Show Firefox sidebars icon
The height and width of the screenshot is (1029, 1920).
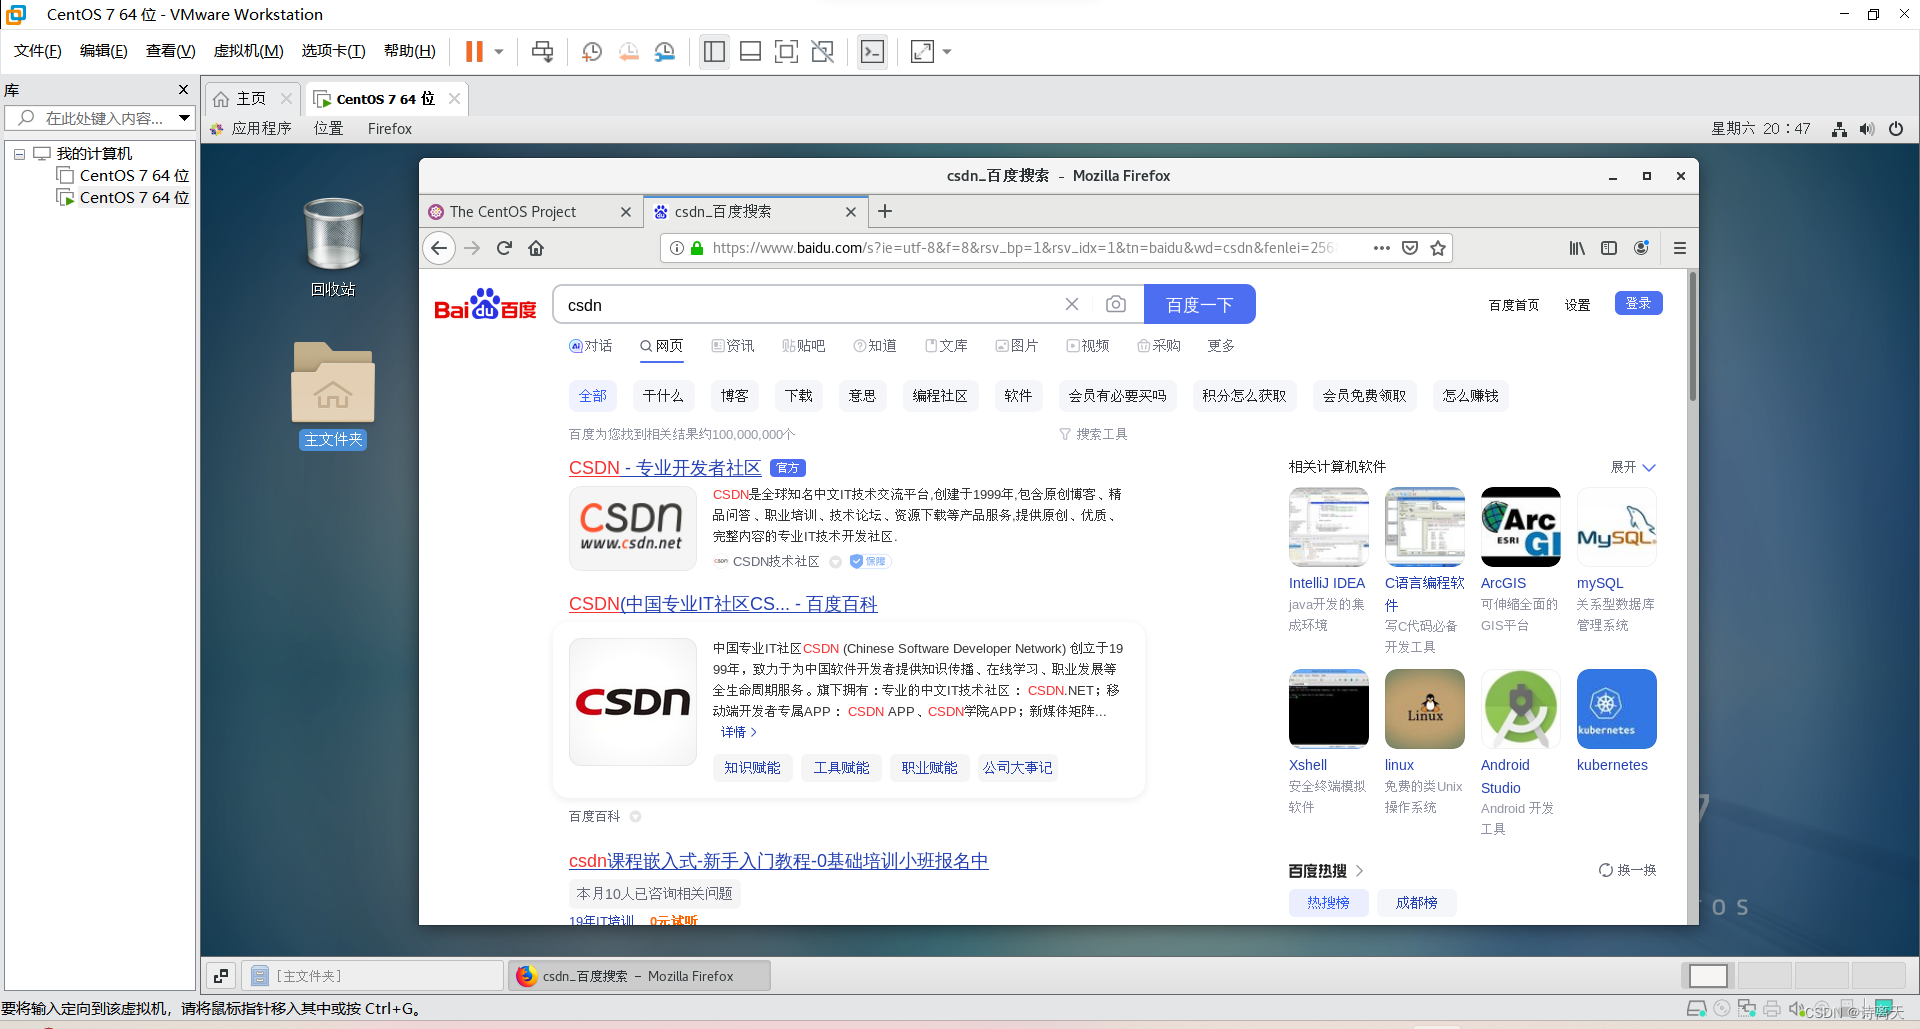1609,248
